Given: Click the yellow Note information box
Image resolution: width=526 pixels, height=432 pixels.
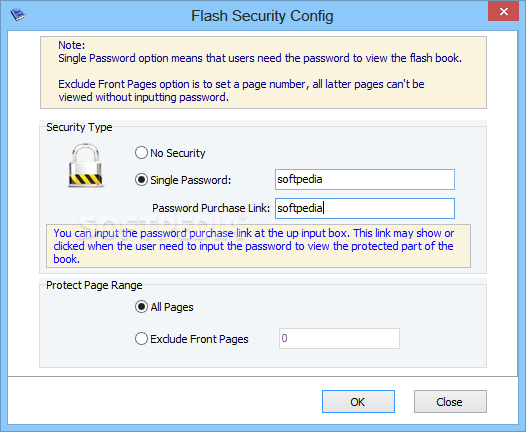Looking at the screenshot, I should click(x=263, y=72).
